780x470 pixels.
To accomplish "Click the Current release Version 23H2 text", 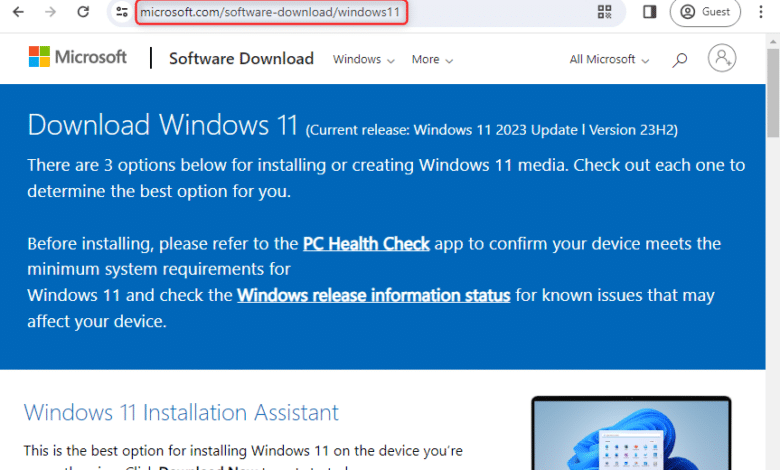I will pos(491,130).
